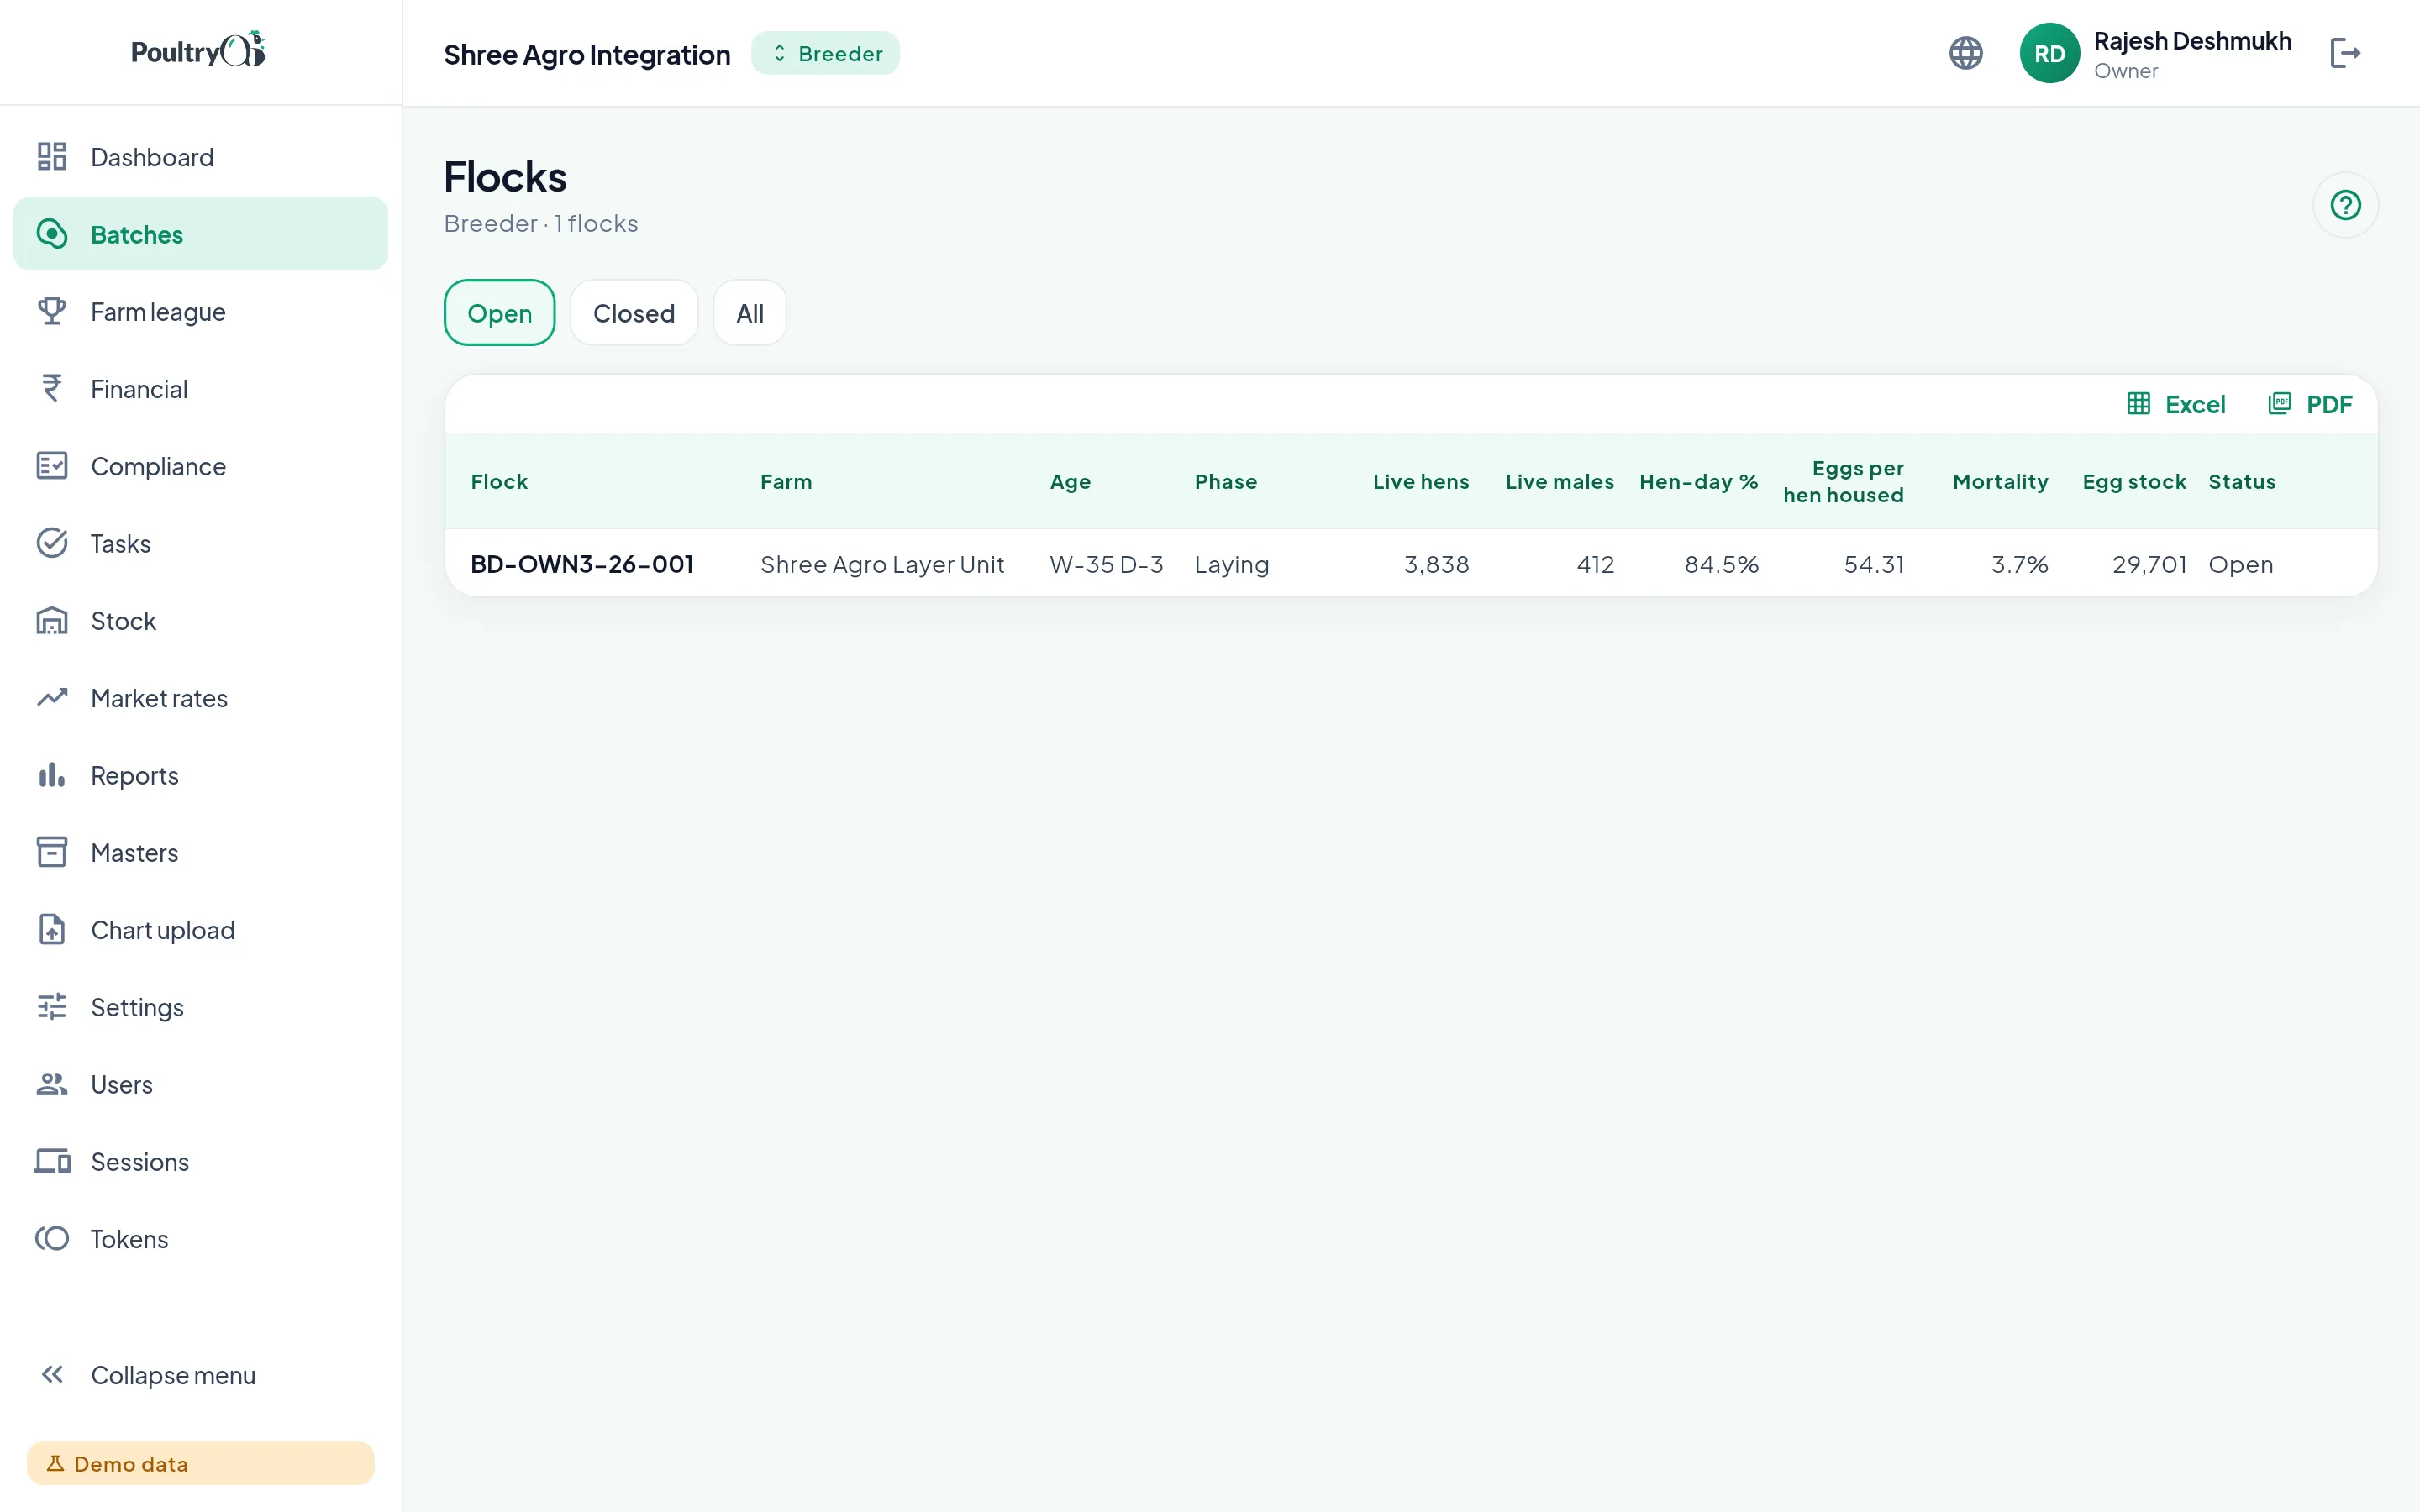Switch to the Closed flocks tab
Screen dimensions: 2420x1512
pos(634,313)
